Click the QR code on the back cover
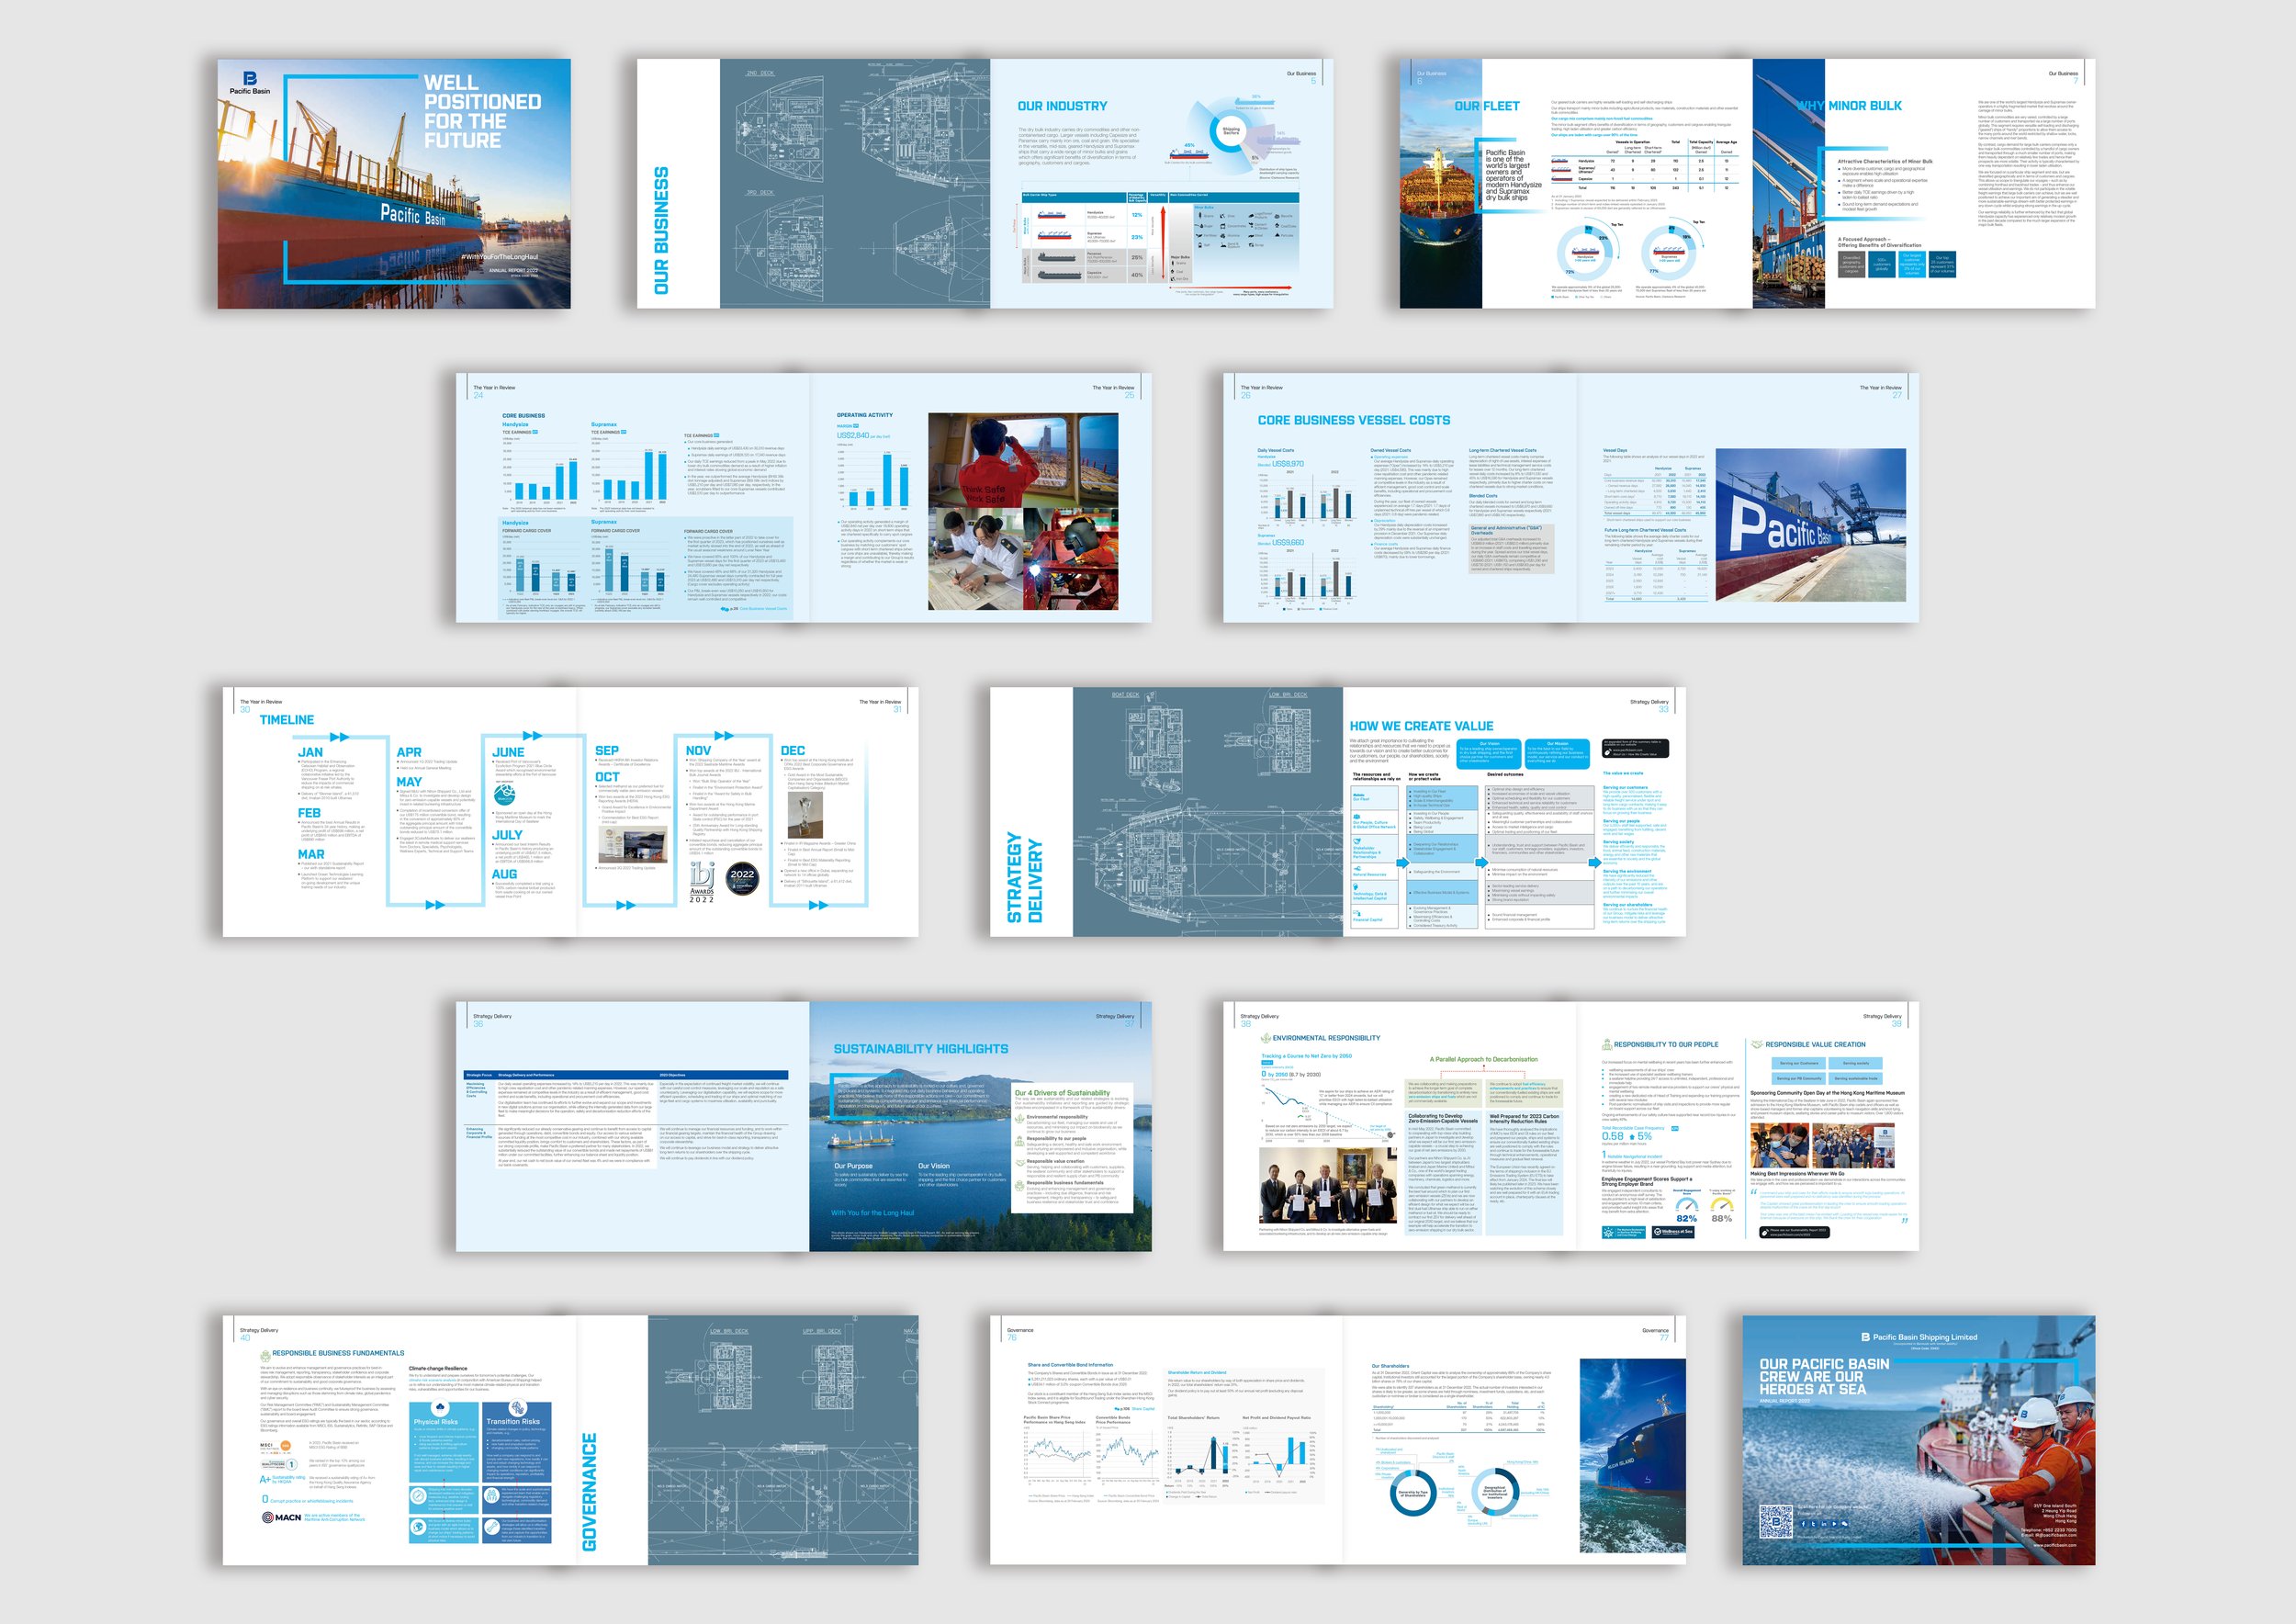 [1777, 1521]
